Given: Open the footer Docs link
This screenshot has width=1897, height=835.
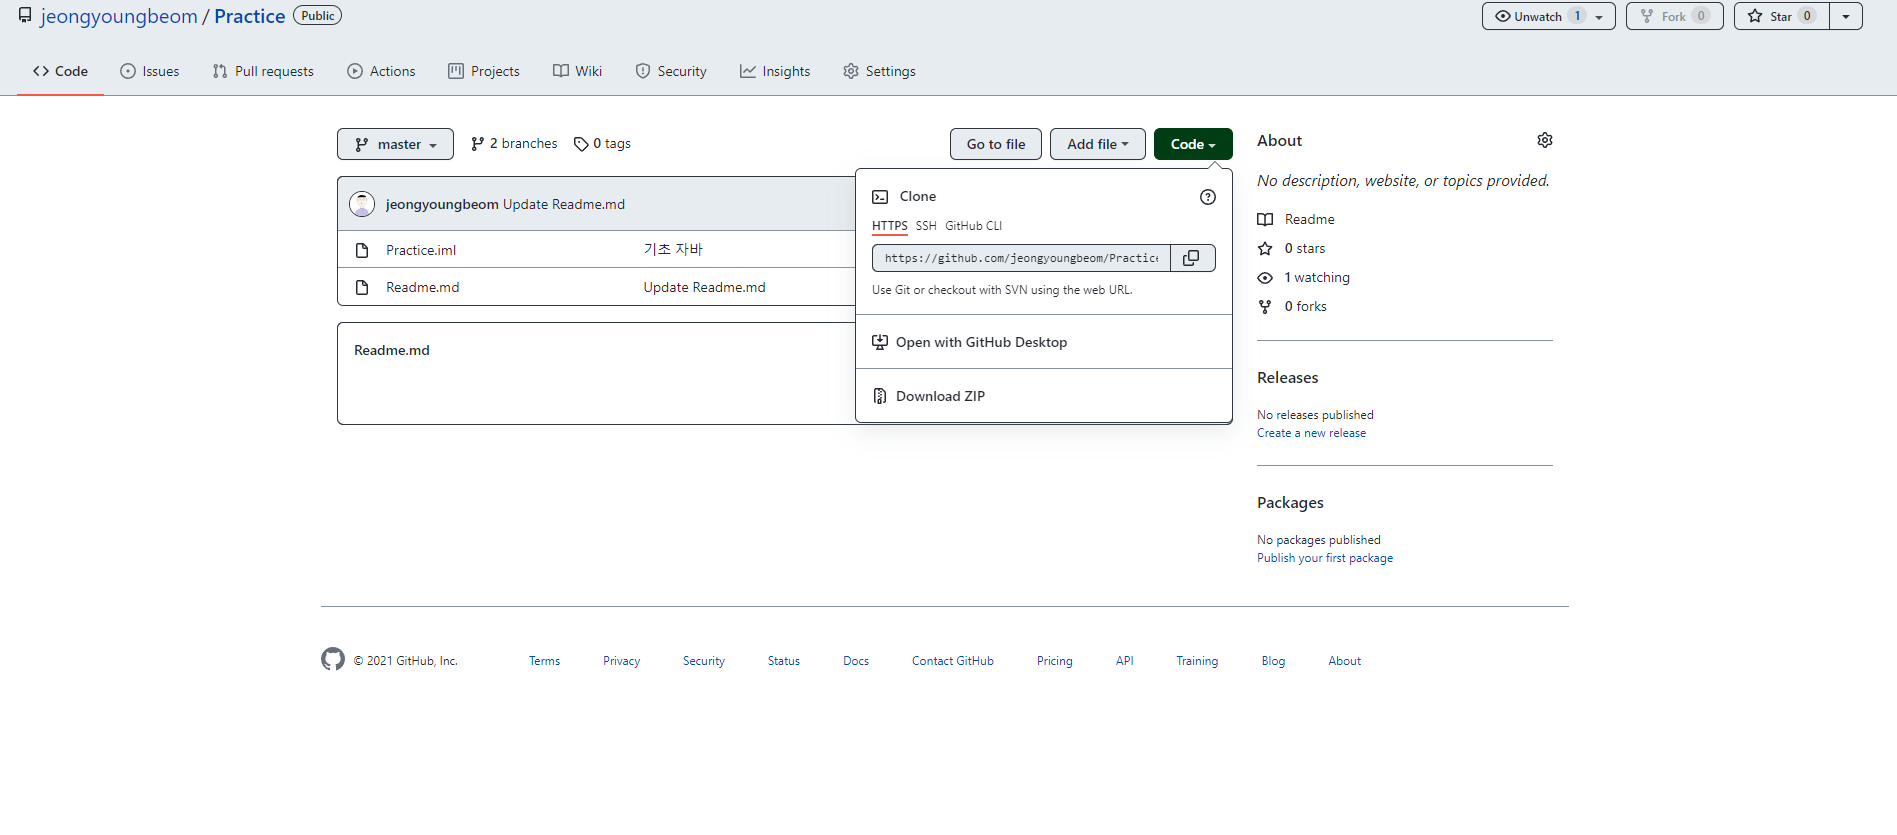Looking at the screenshot, I should (x=856, y=661).
